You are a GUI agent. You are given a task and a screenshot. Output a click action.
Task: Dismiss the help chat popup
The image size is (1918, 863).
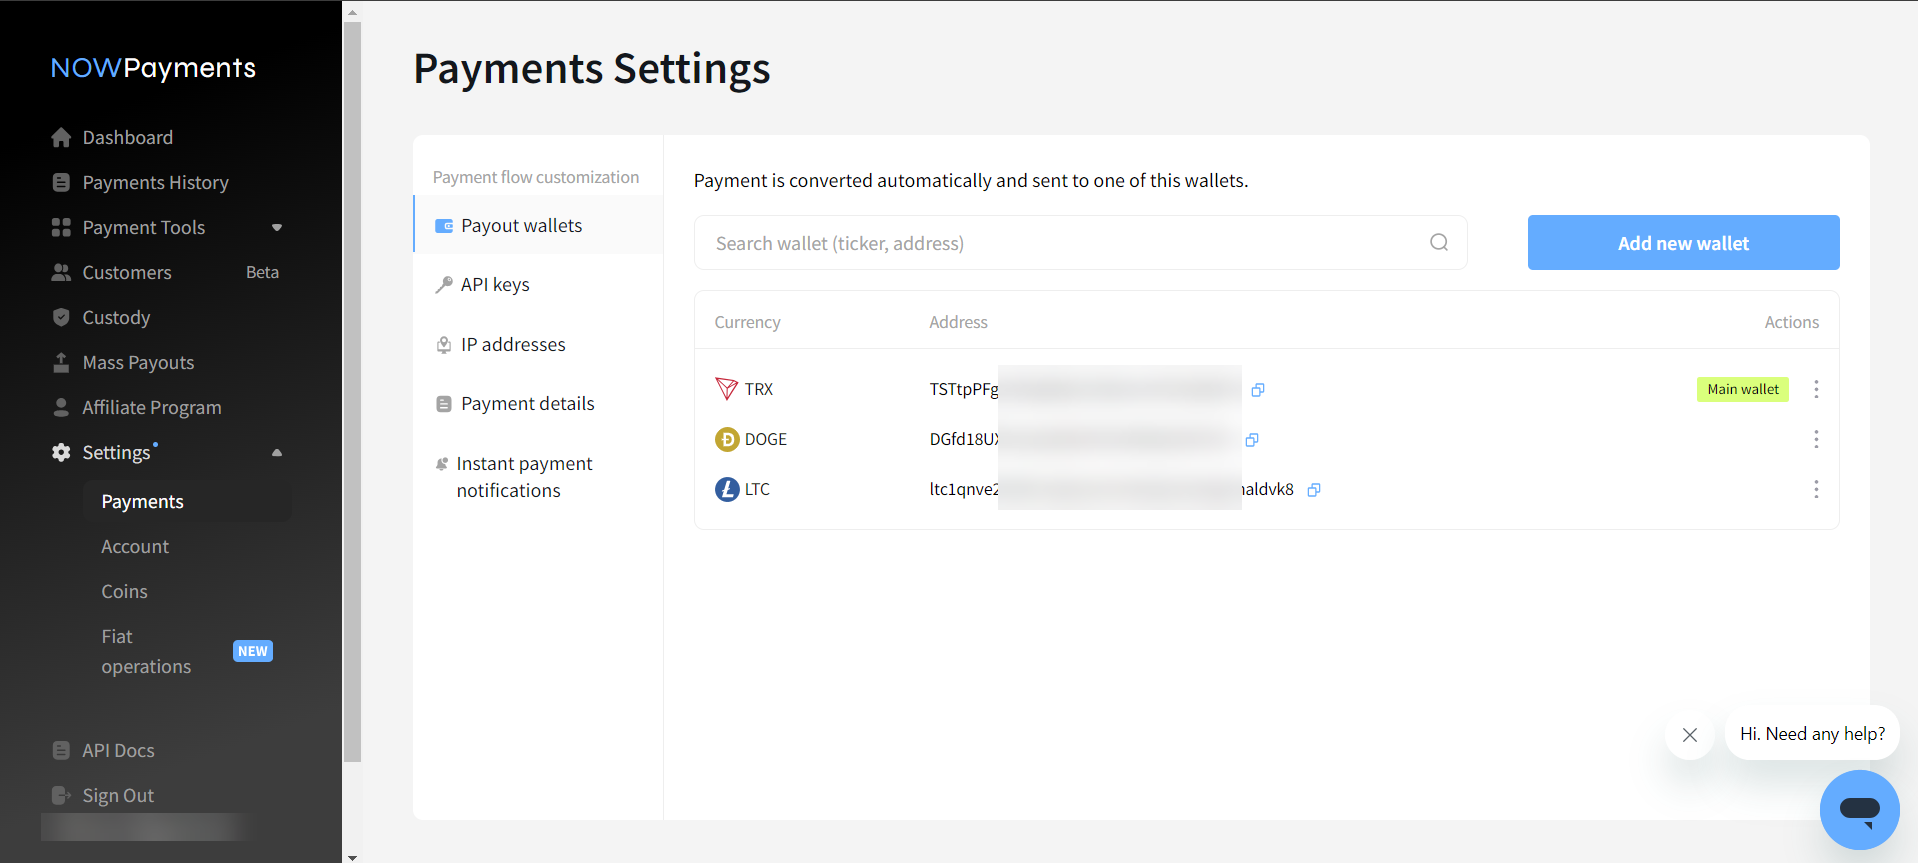tap(1690, 735)
